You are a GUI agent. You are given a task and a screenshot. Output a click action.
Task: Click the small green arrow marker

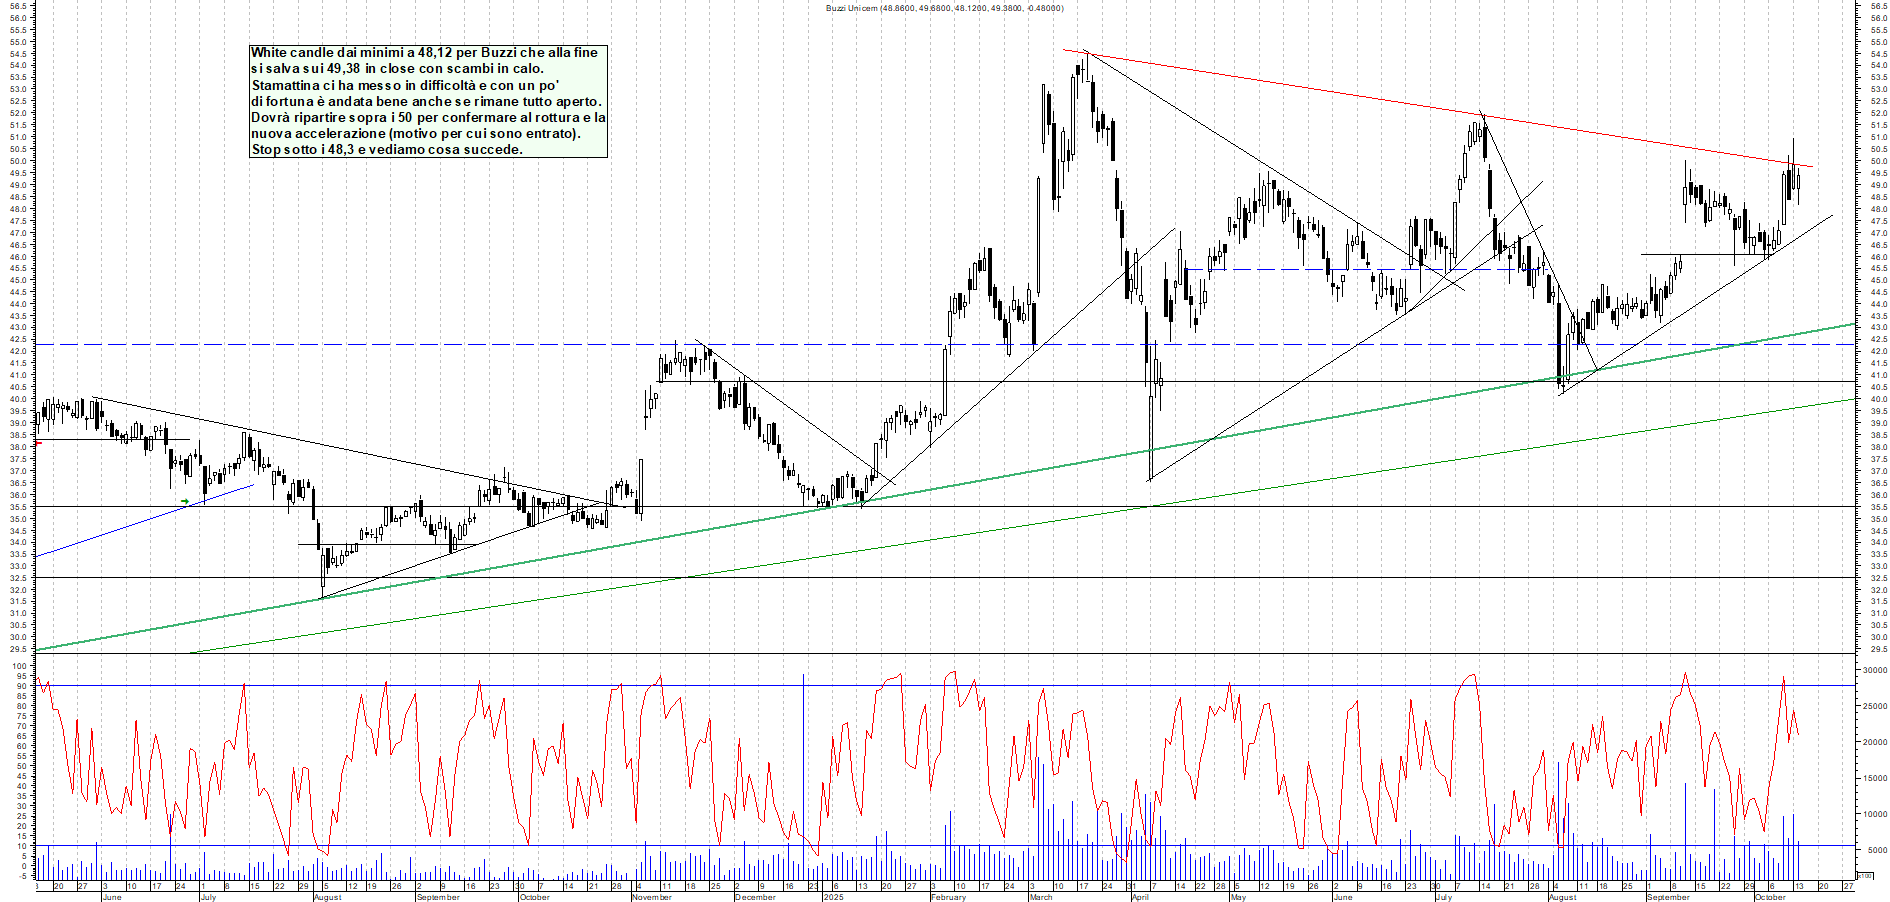pos(185,501)
